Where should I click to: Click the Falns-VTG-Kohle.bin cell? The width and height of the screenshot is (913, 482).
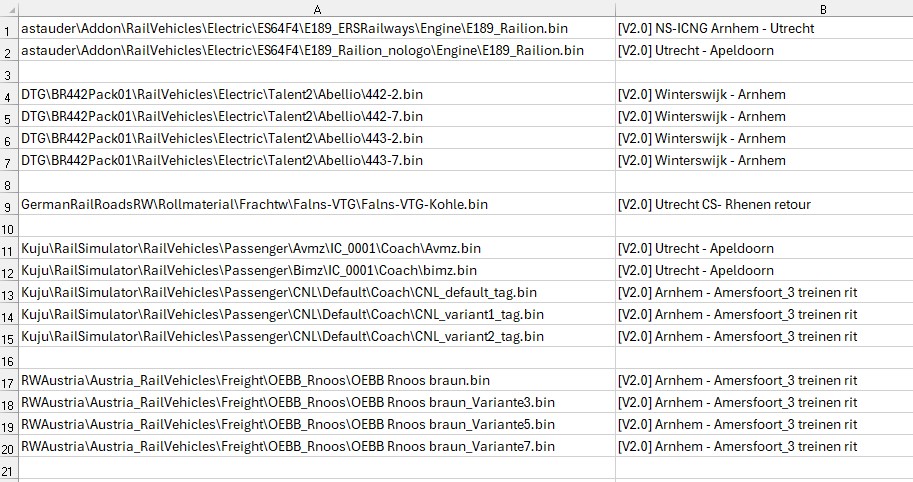pyautogui.click(x=317, y=204)
